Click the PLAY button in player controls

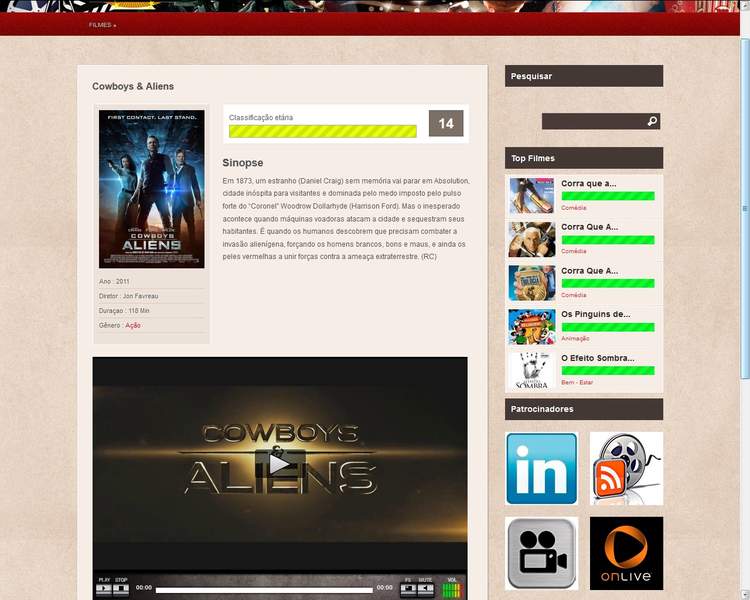[x=104, y=589]
